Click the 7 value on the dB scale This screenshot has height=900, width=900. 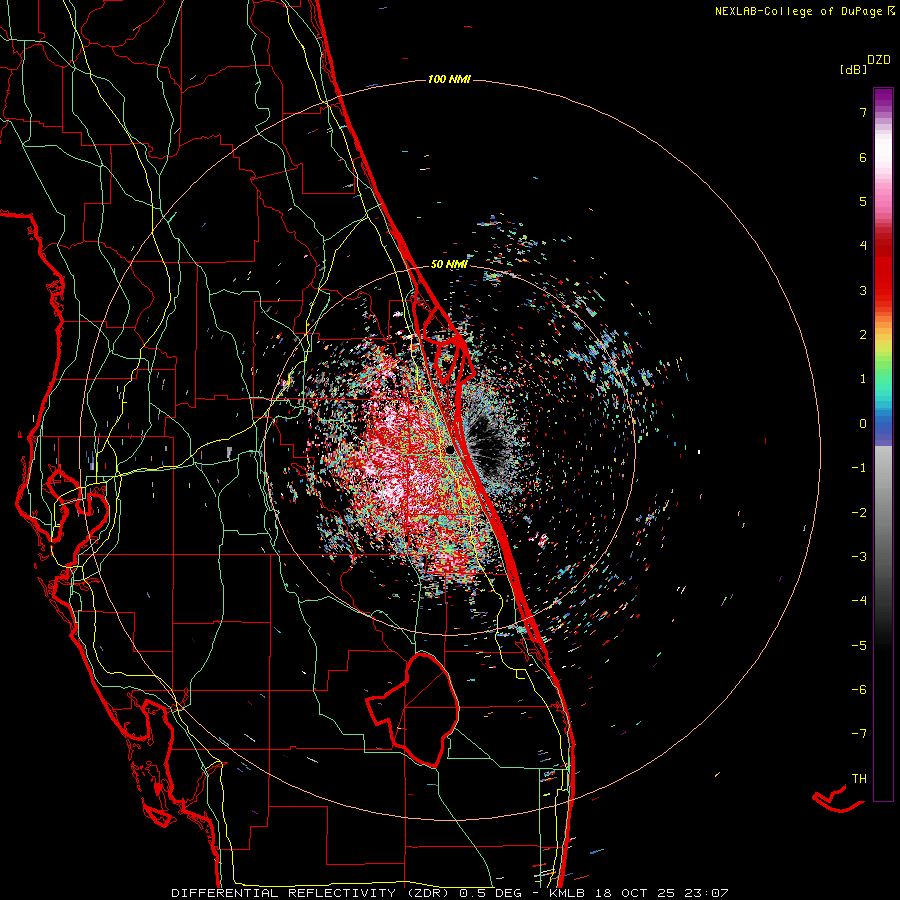click(863, 112)
